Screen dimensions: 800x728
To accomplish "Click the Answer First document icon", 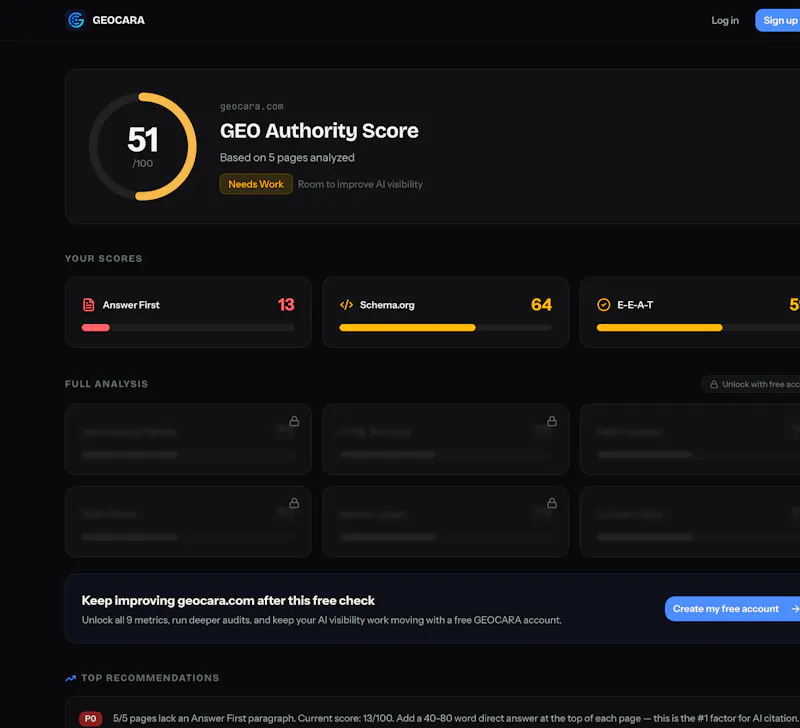I will coord(89,305).
